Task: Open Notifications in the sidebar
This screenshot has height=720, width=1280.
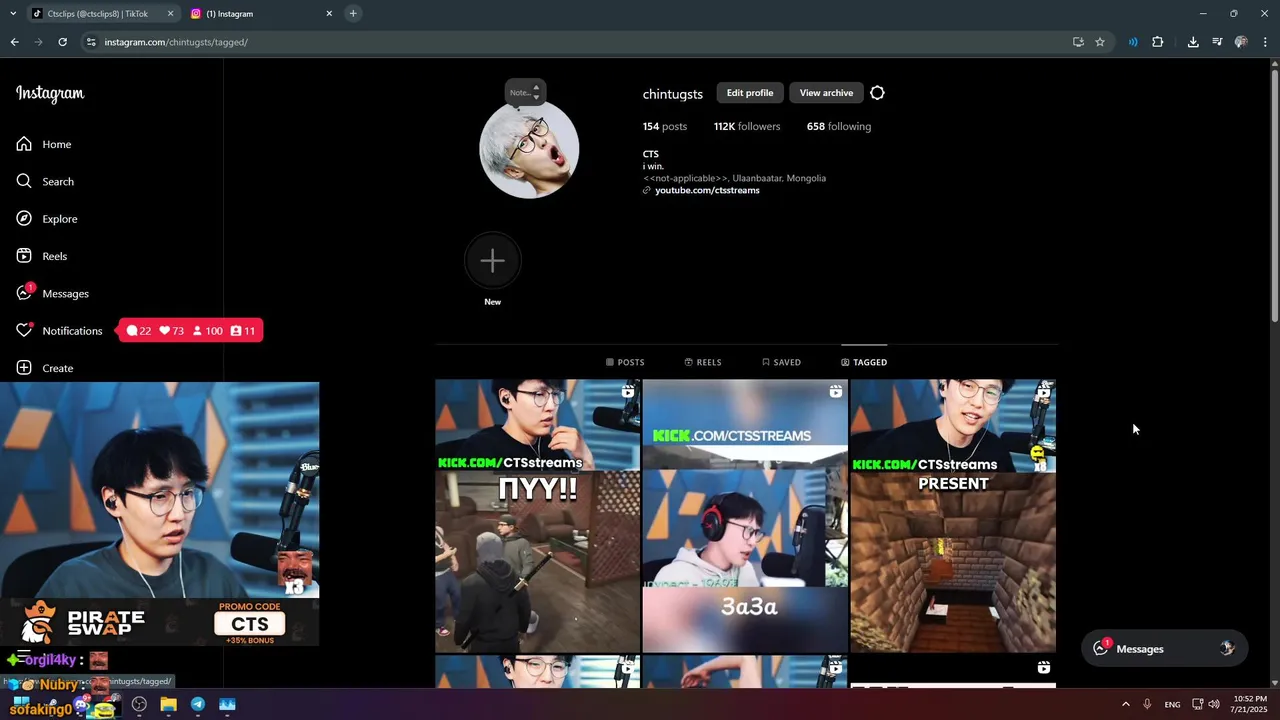Action: point(59,331)
